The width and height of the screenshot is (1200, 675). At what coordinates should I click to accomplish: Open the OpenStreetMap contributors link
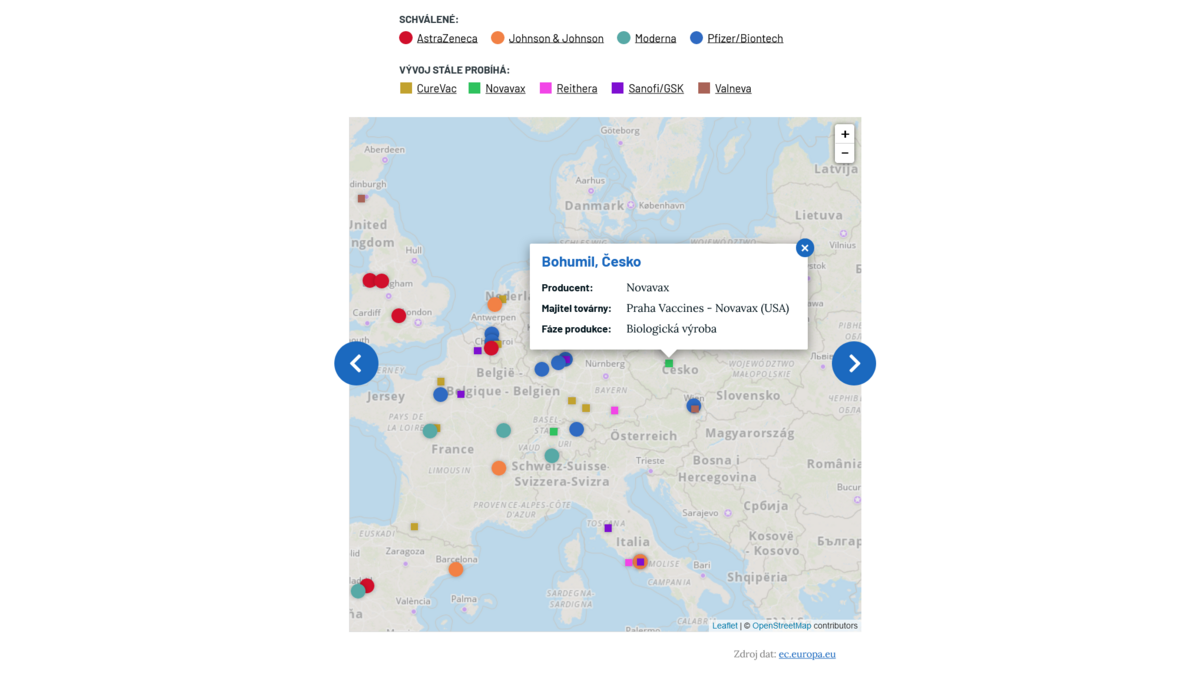click(781, 626)
